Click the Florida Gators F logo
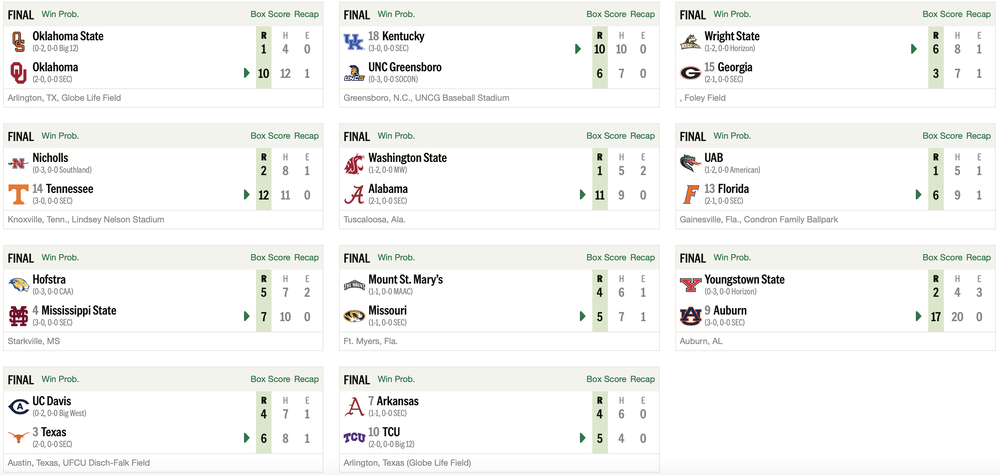The height and width of the screenshot is (475, 1000). pos(689,194)
